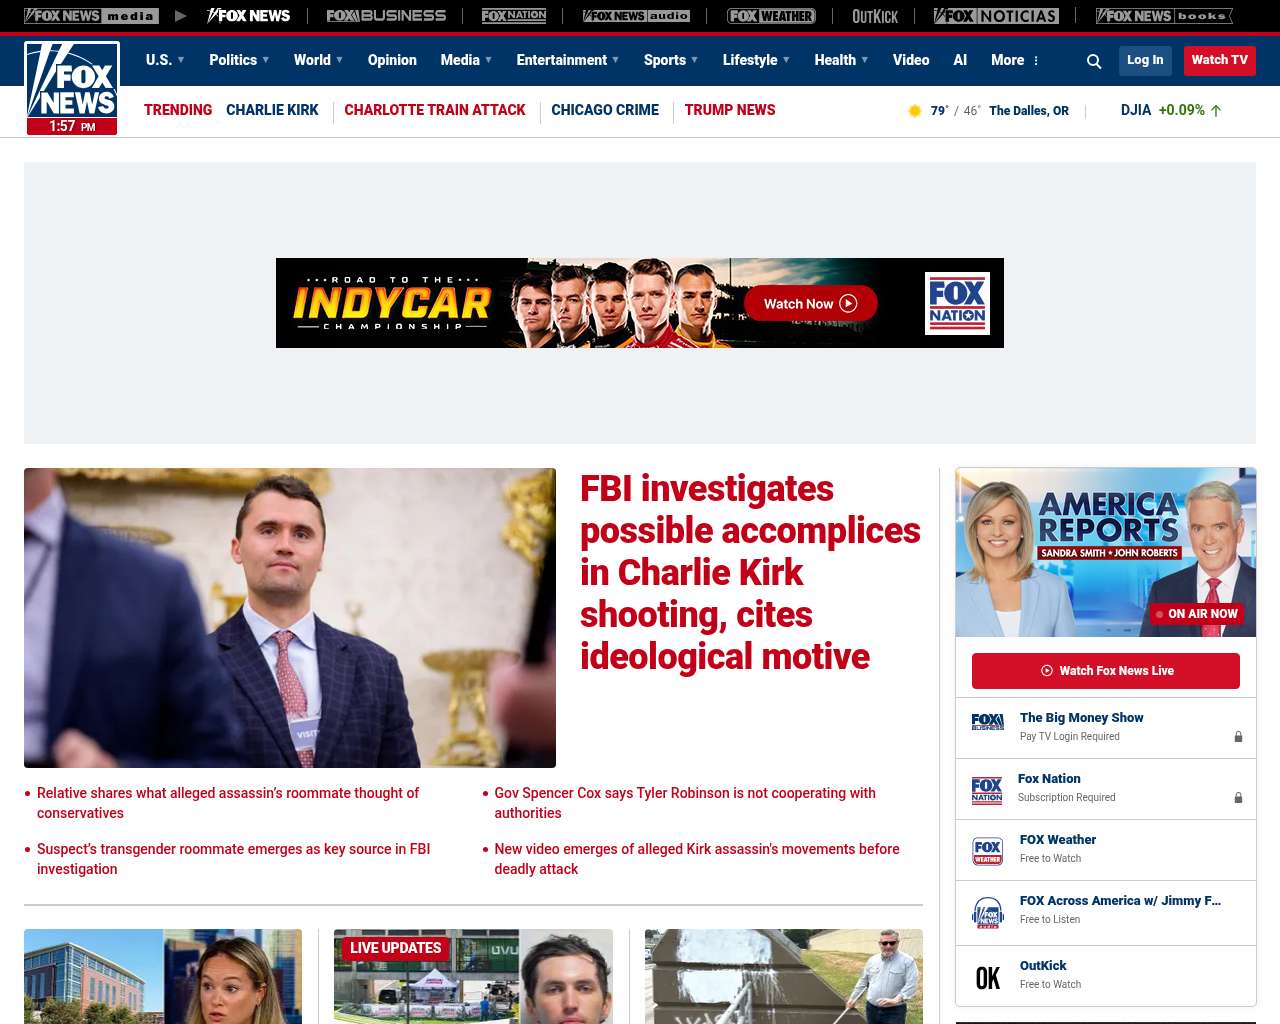Viewport: 1280px width, 1024px height.
Task: Open Fox News Books logo in top bar
Action: (x=1164, y=16)
